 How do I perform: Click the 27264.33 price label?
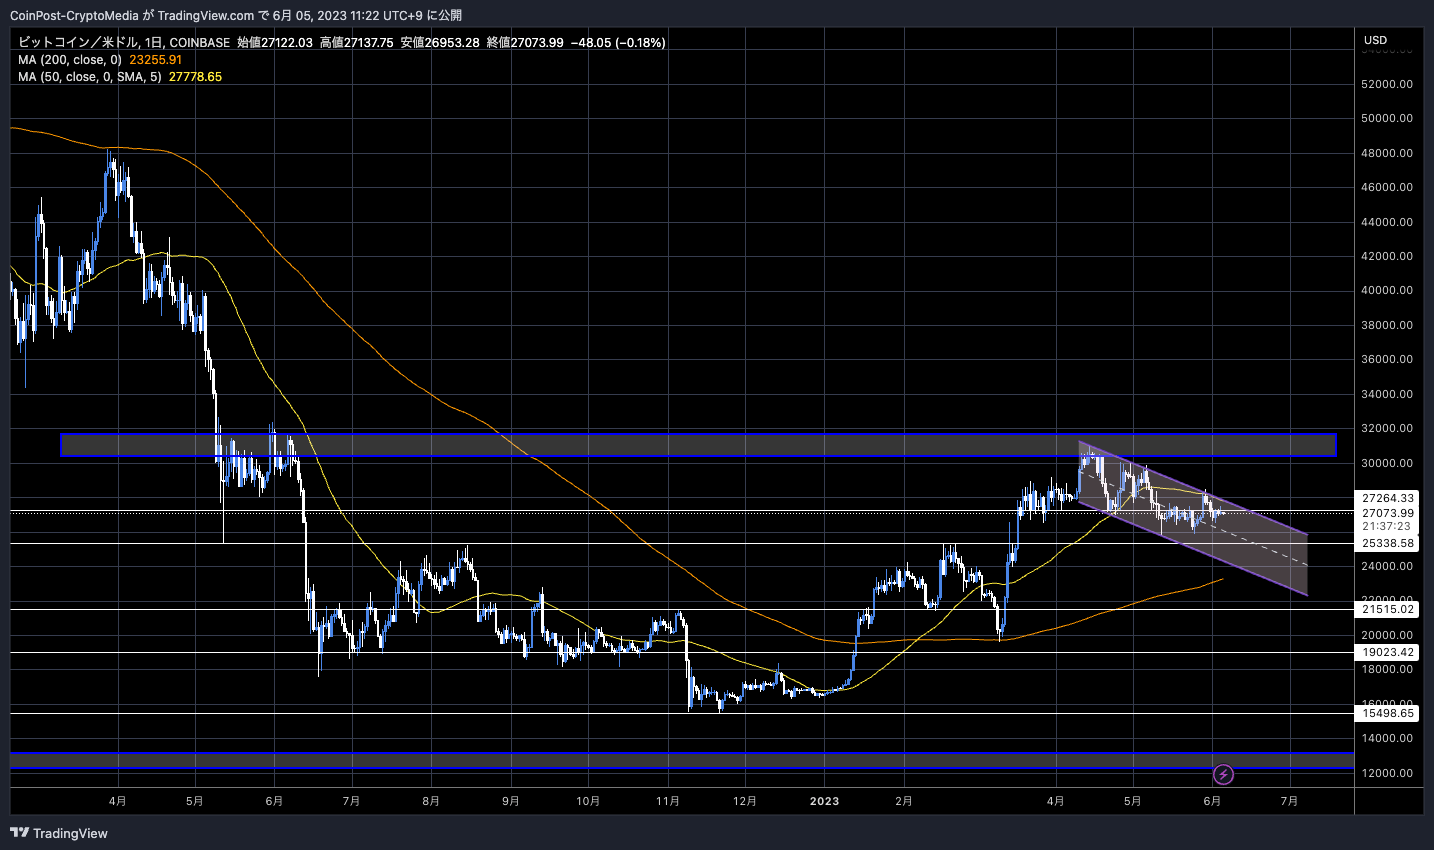(x=1388, y=498)
